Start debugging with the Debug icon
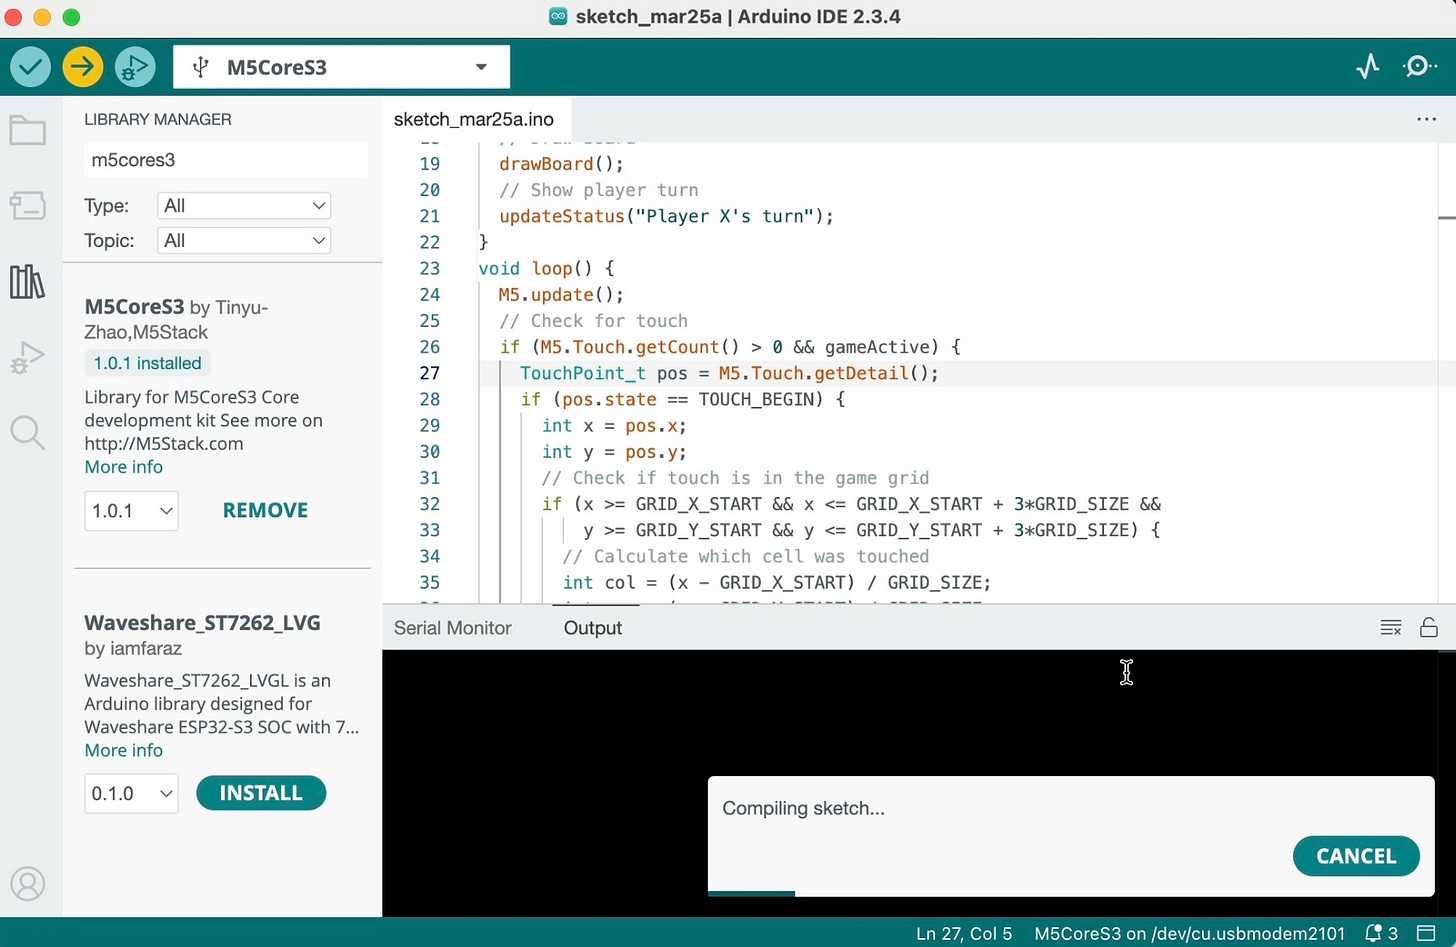The width and height of the screenshot is (1456, 947). 135,67
